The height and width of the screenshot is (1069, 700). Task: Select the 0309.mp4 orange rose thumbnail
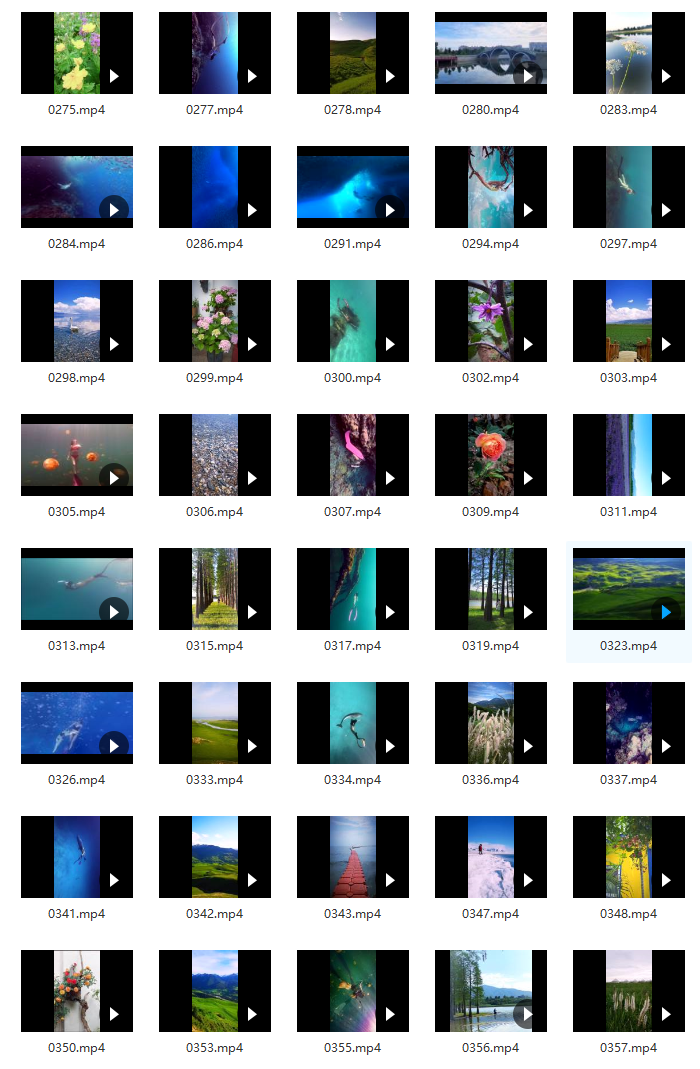click(490, 455)
